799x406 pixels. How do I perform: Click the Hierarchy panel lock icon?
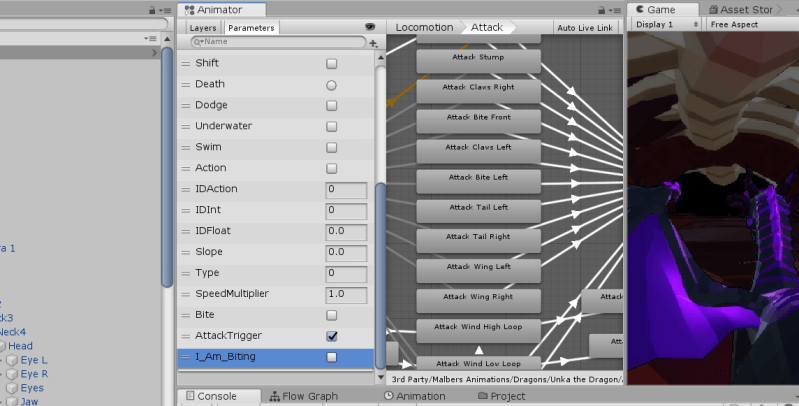152,10
